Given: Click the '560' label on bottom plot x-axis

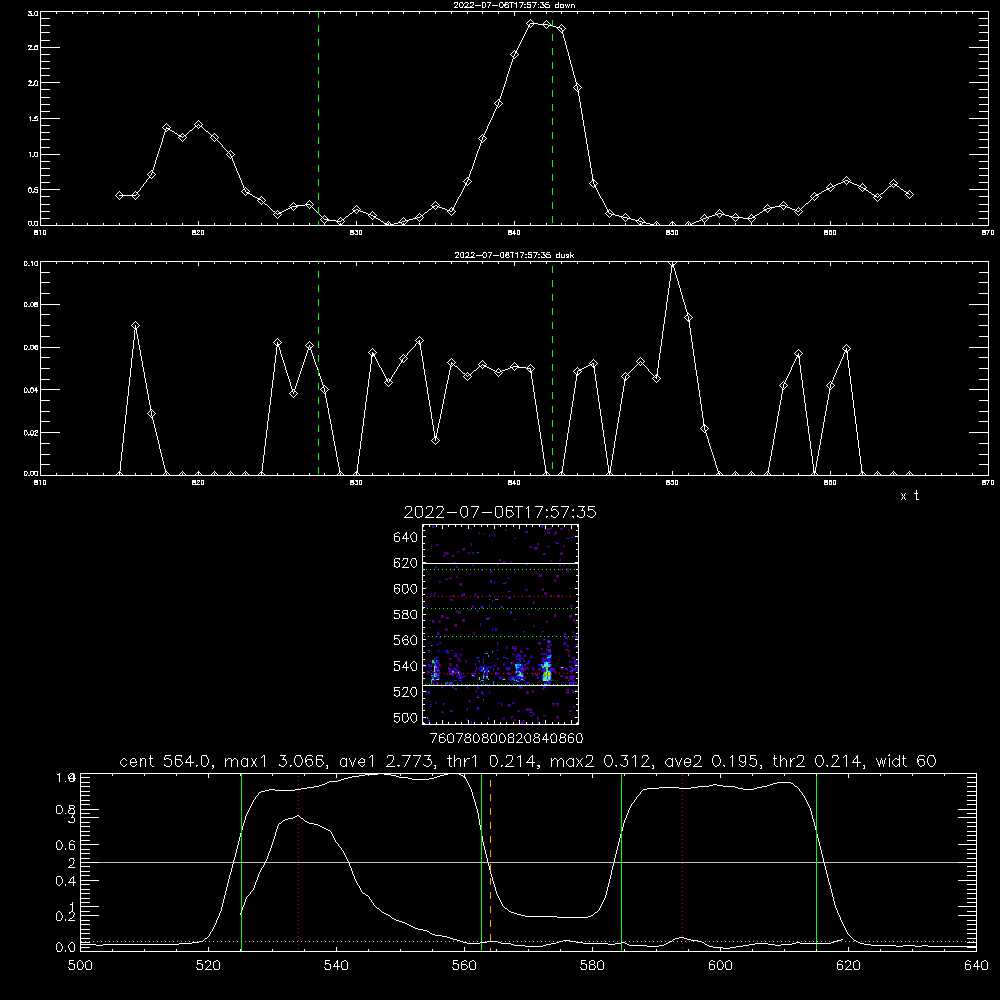Looking at the screenshot, I should click(x=464, y=966).
